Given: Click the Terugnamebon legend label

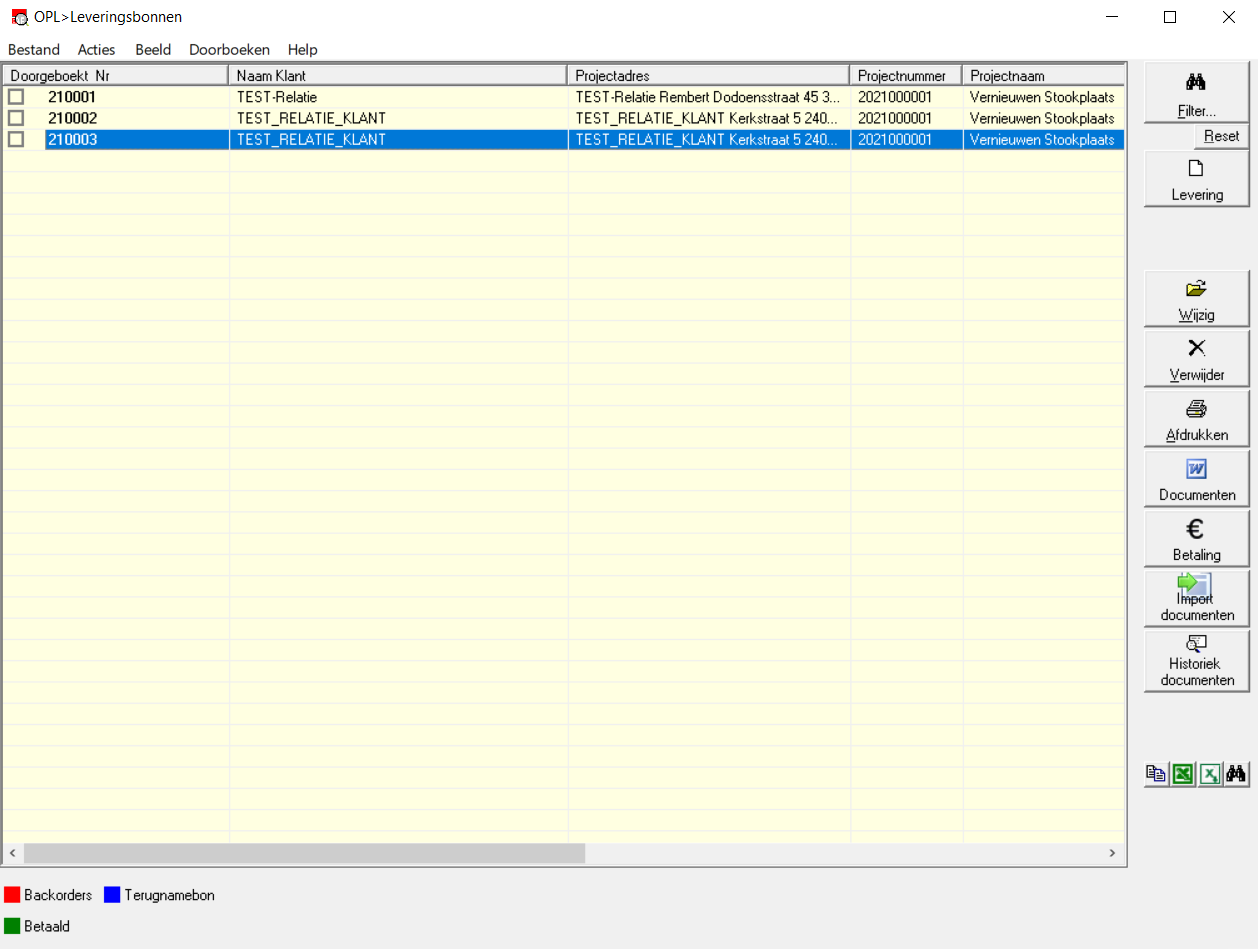Looking at the screenshot, I should point(169,895).
